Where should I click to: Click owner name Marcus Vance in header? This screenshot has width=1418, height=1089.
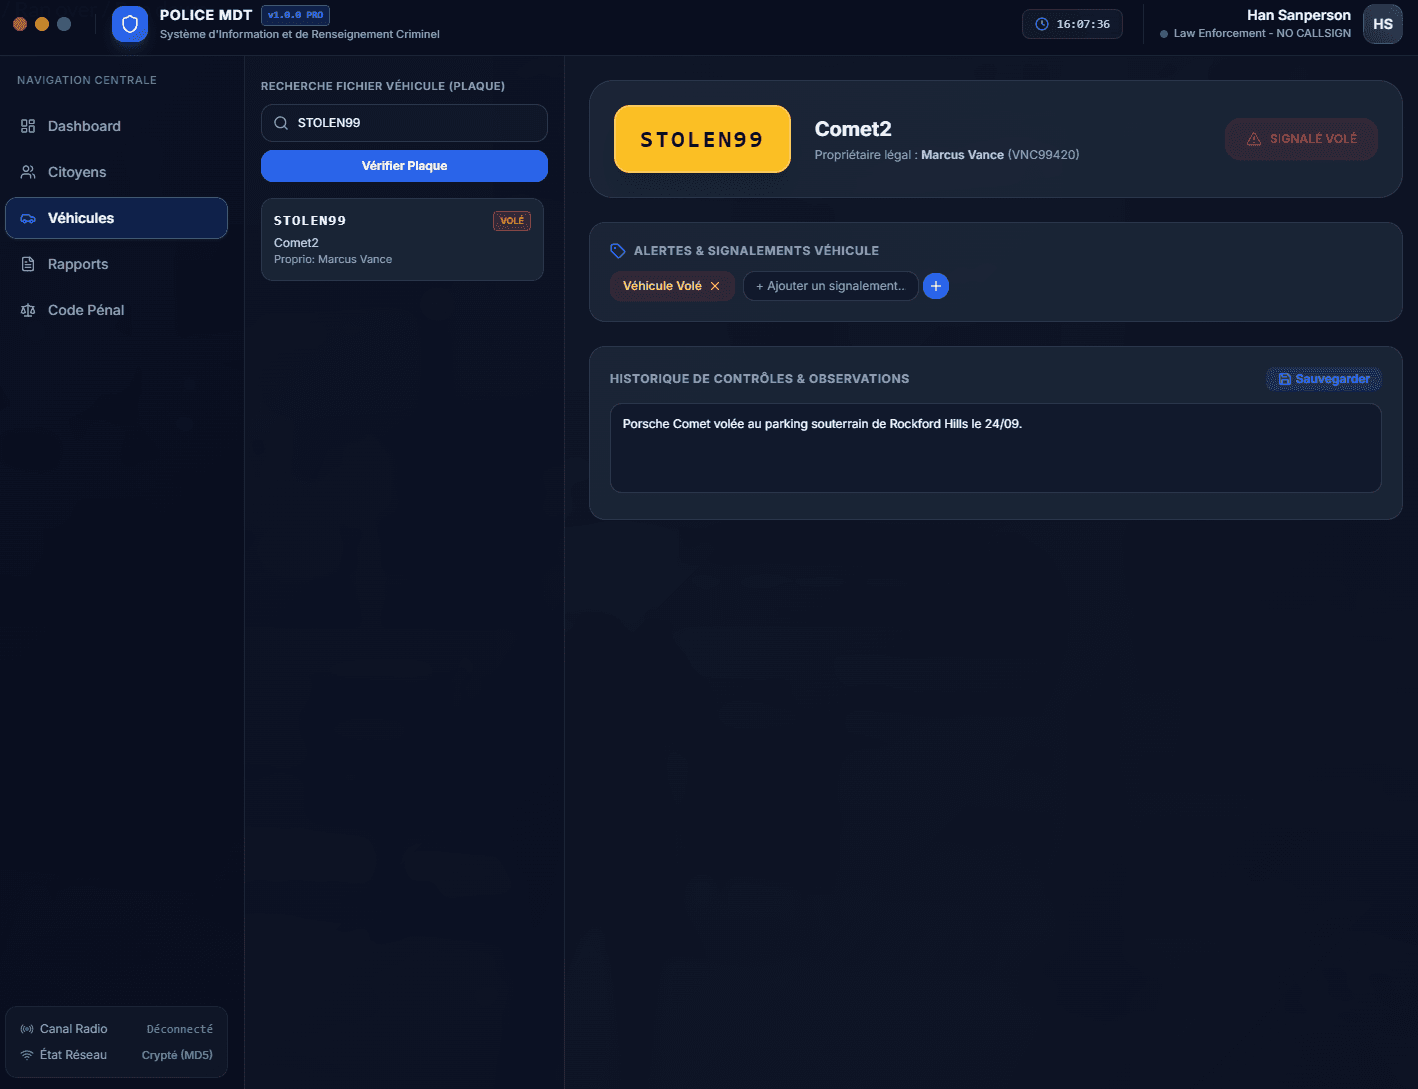962,155
